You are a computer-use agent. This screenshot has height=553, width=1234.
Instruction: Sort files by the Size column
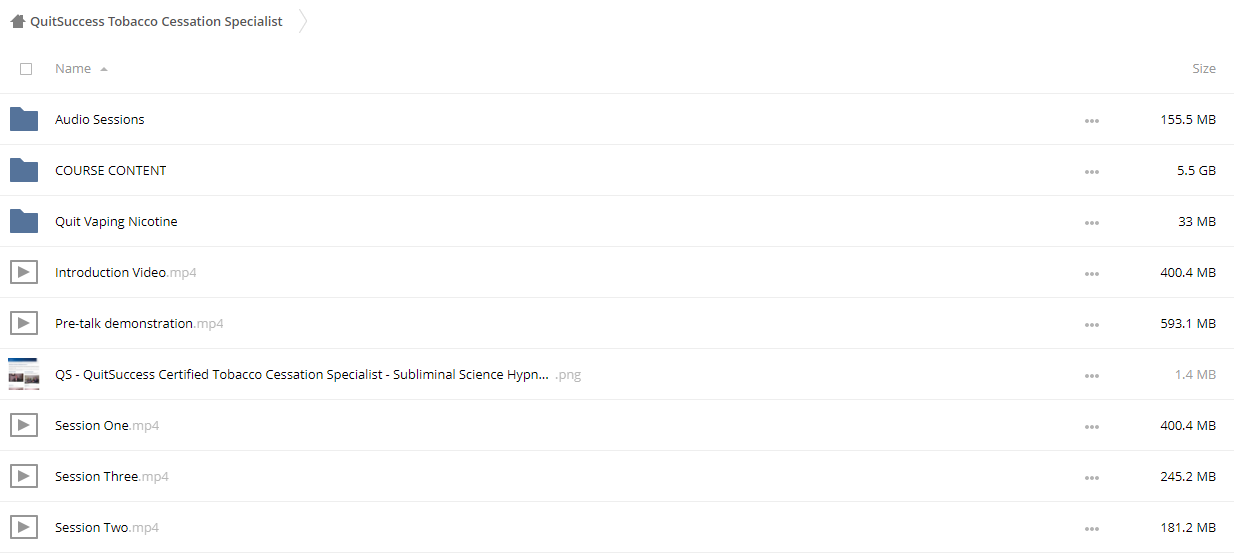[x=1204, y=69]
